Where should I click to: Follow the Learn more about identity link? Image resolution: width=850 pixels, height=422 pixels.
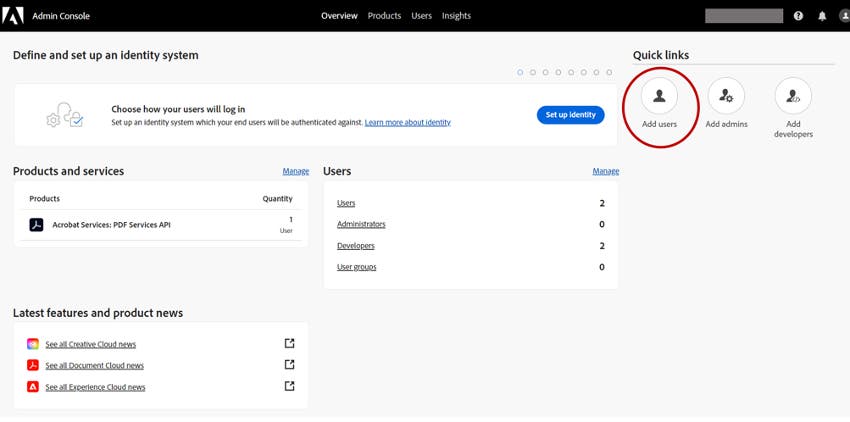(x=407, y=122)
